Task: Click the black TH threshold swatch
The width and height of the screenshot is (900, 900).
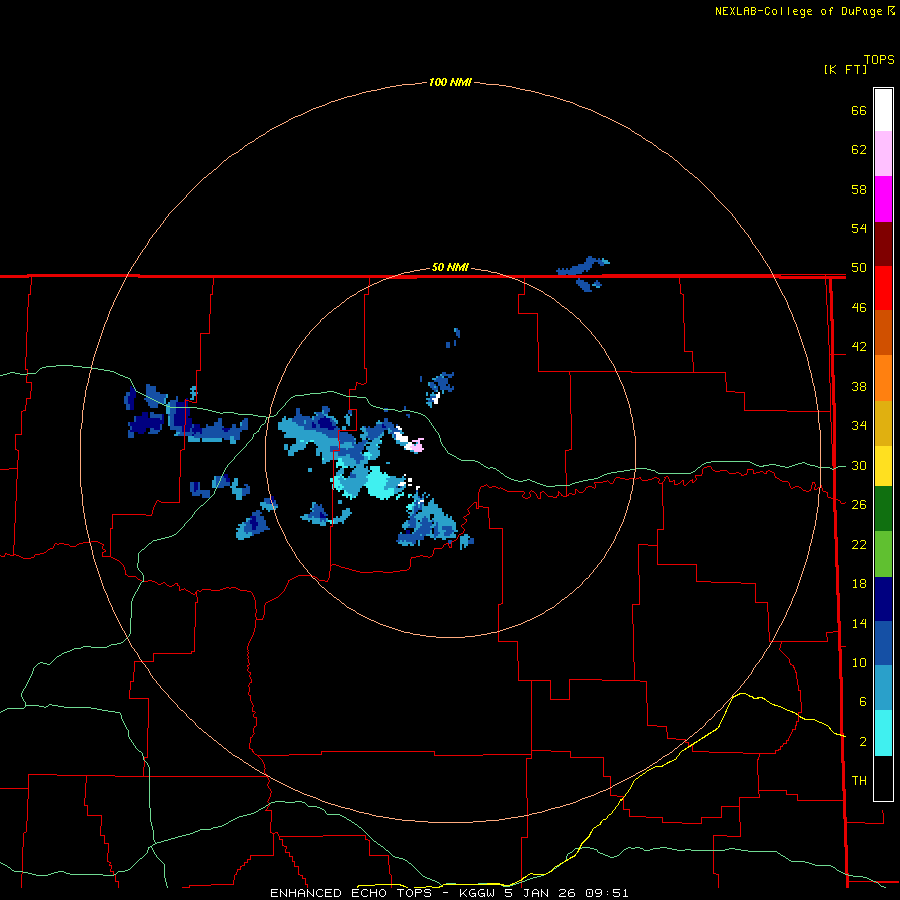Action: pyautogui.click(x=883, y=778)
